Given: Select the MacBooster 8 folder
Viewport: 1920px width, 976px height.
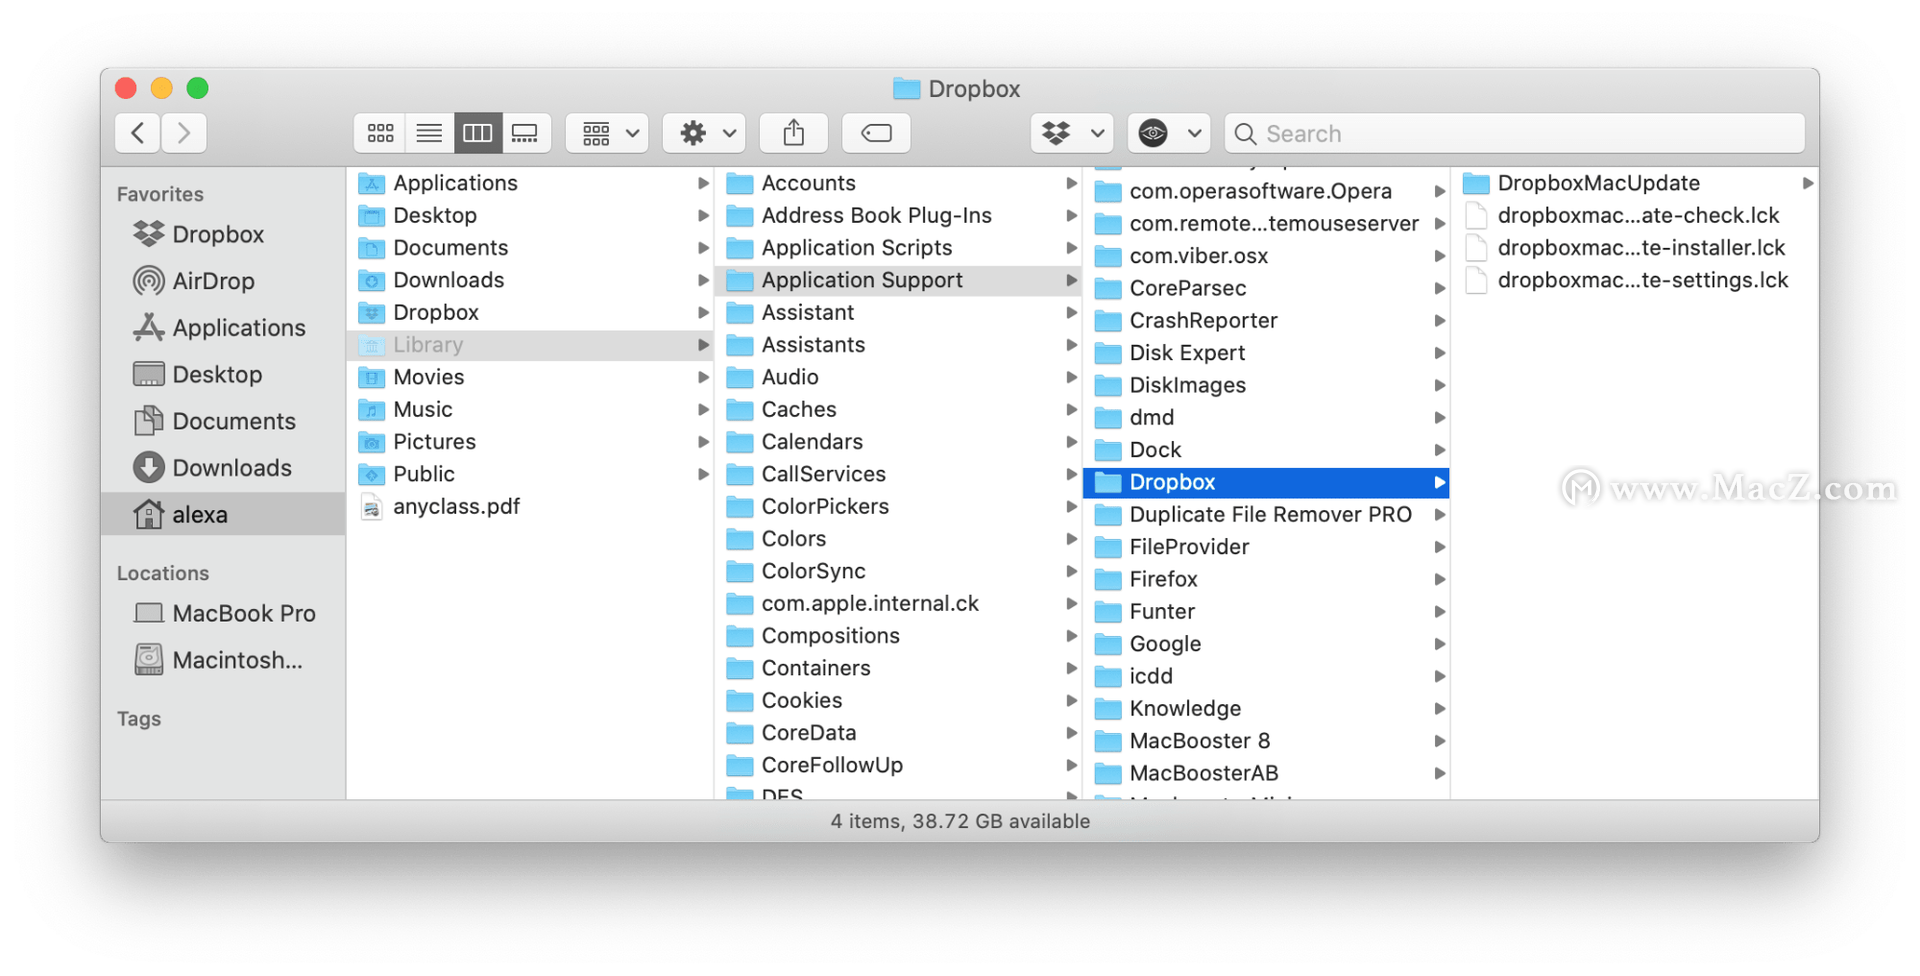Looking at the screenshot, I should click(x=1267, y=741).
